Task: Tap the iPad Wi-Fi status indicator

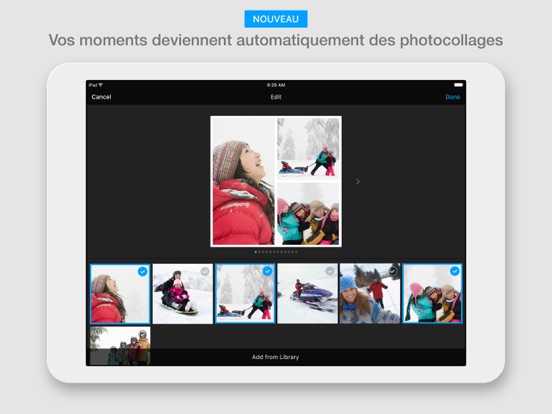Action: [96, 85]
